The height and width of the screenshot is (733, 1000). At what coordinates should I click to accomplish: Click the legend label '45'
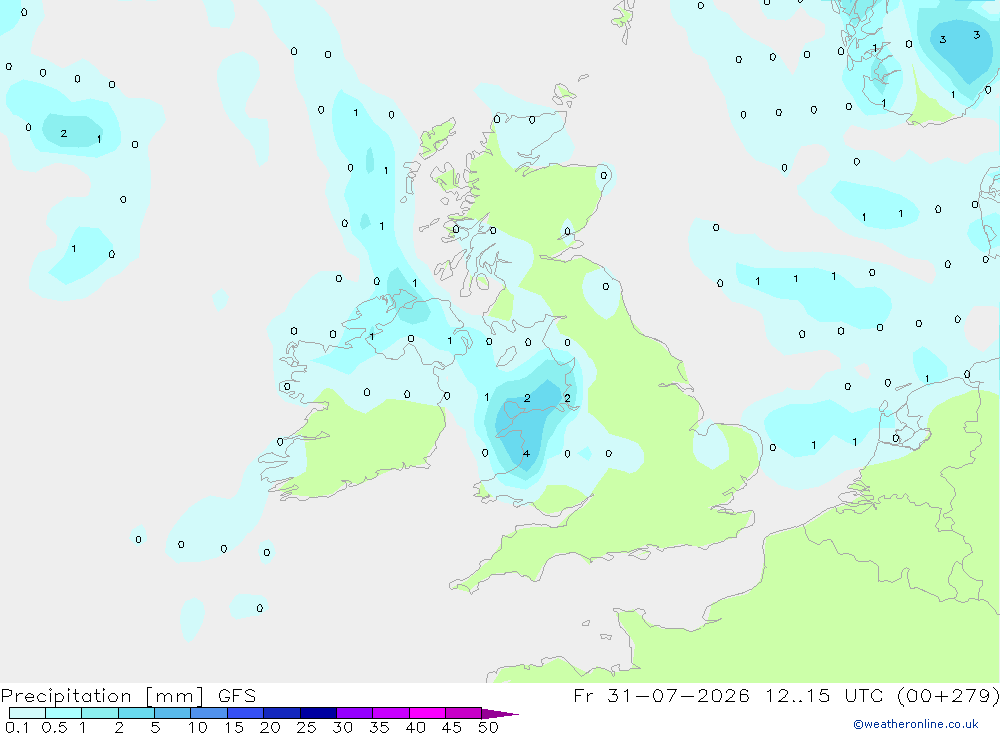tap(452, 727)
